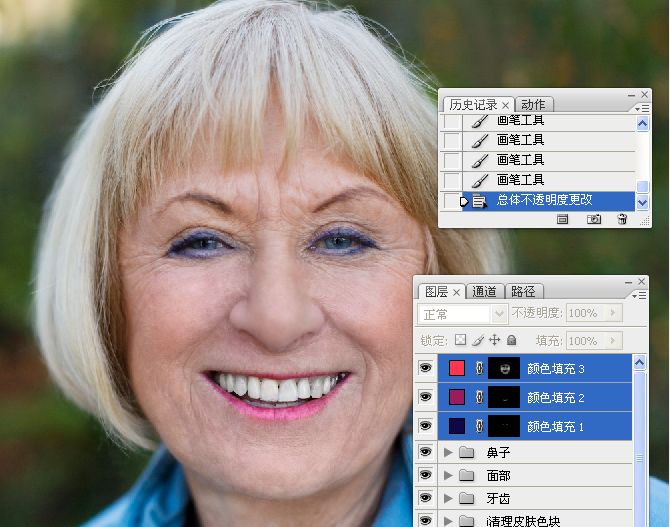Click the 不透明度 value field
Image resolution: width=670 pixels, height=527 pixels.
[x=587, y=313]
